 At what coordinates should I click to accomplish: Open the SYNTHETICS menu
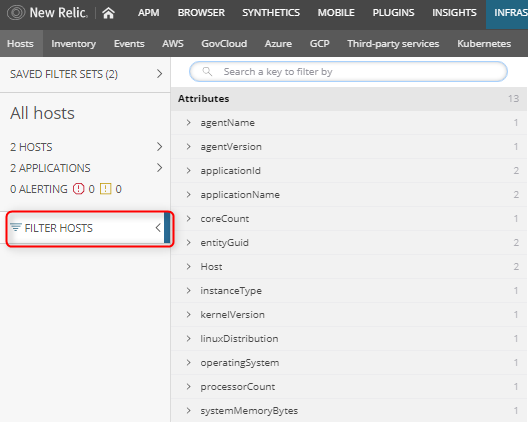[271, 13]
